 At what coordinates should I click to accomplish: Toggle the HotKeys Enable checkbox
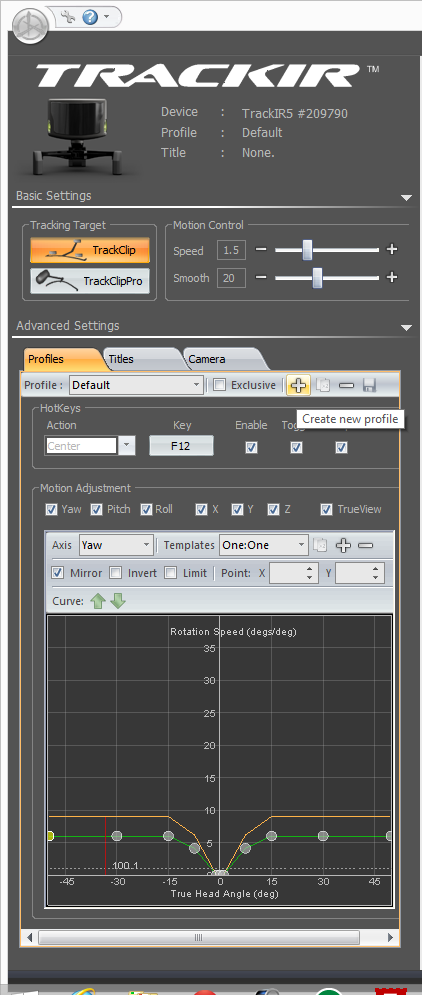[x=251, y=447]
